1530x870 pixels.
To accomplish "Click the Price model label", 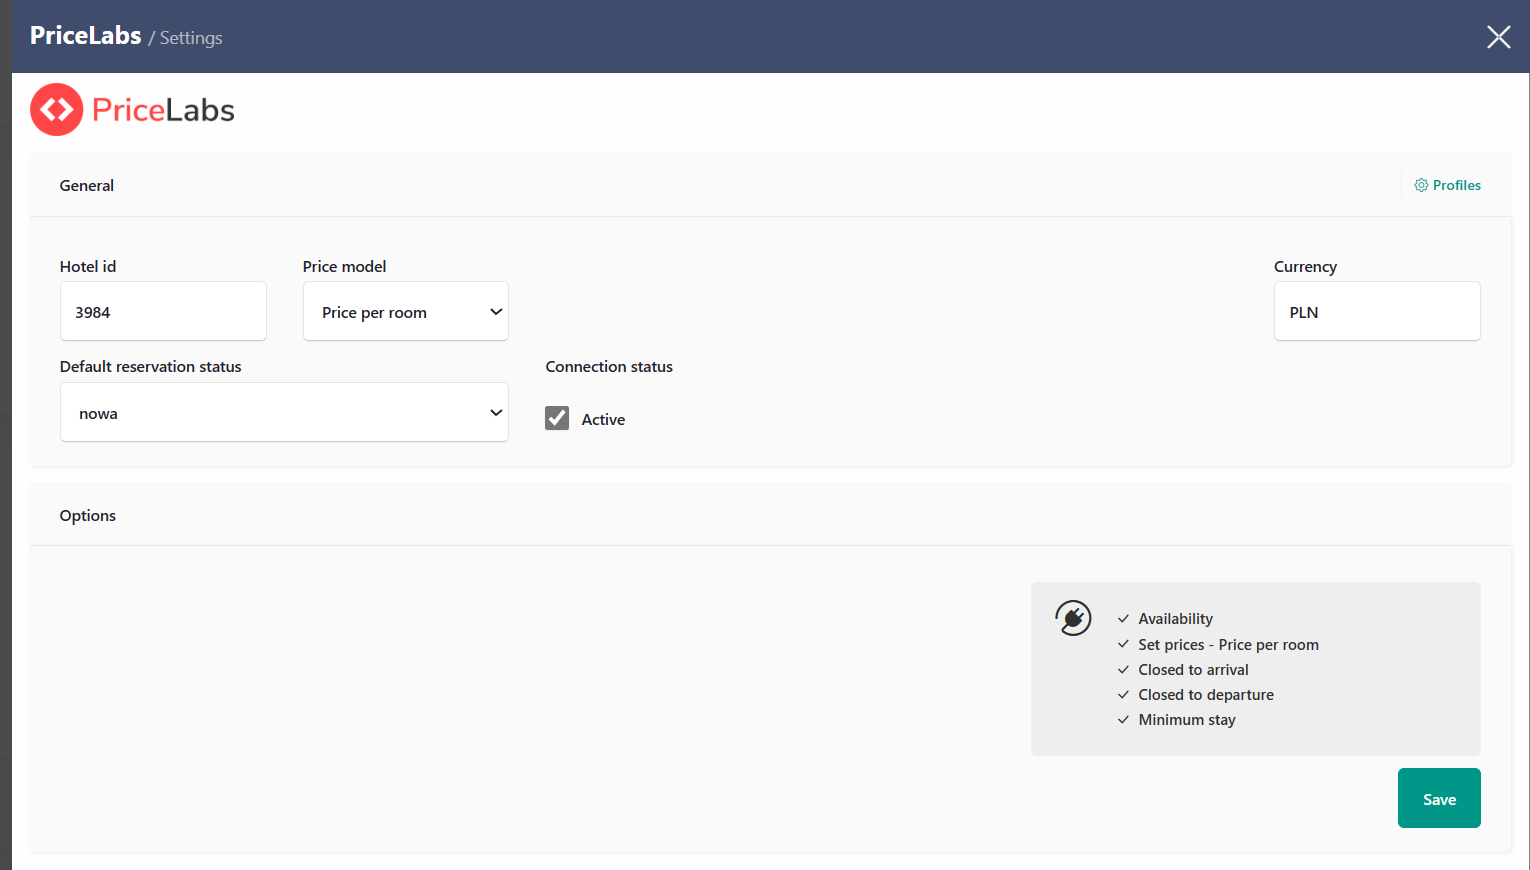I will pos(344,266).
